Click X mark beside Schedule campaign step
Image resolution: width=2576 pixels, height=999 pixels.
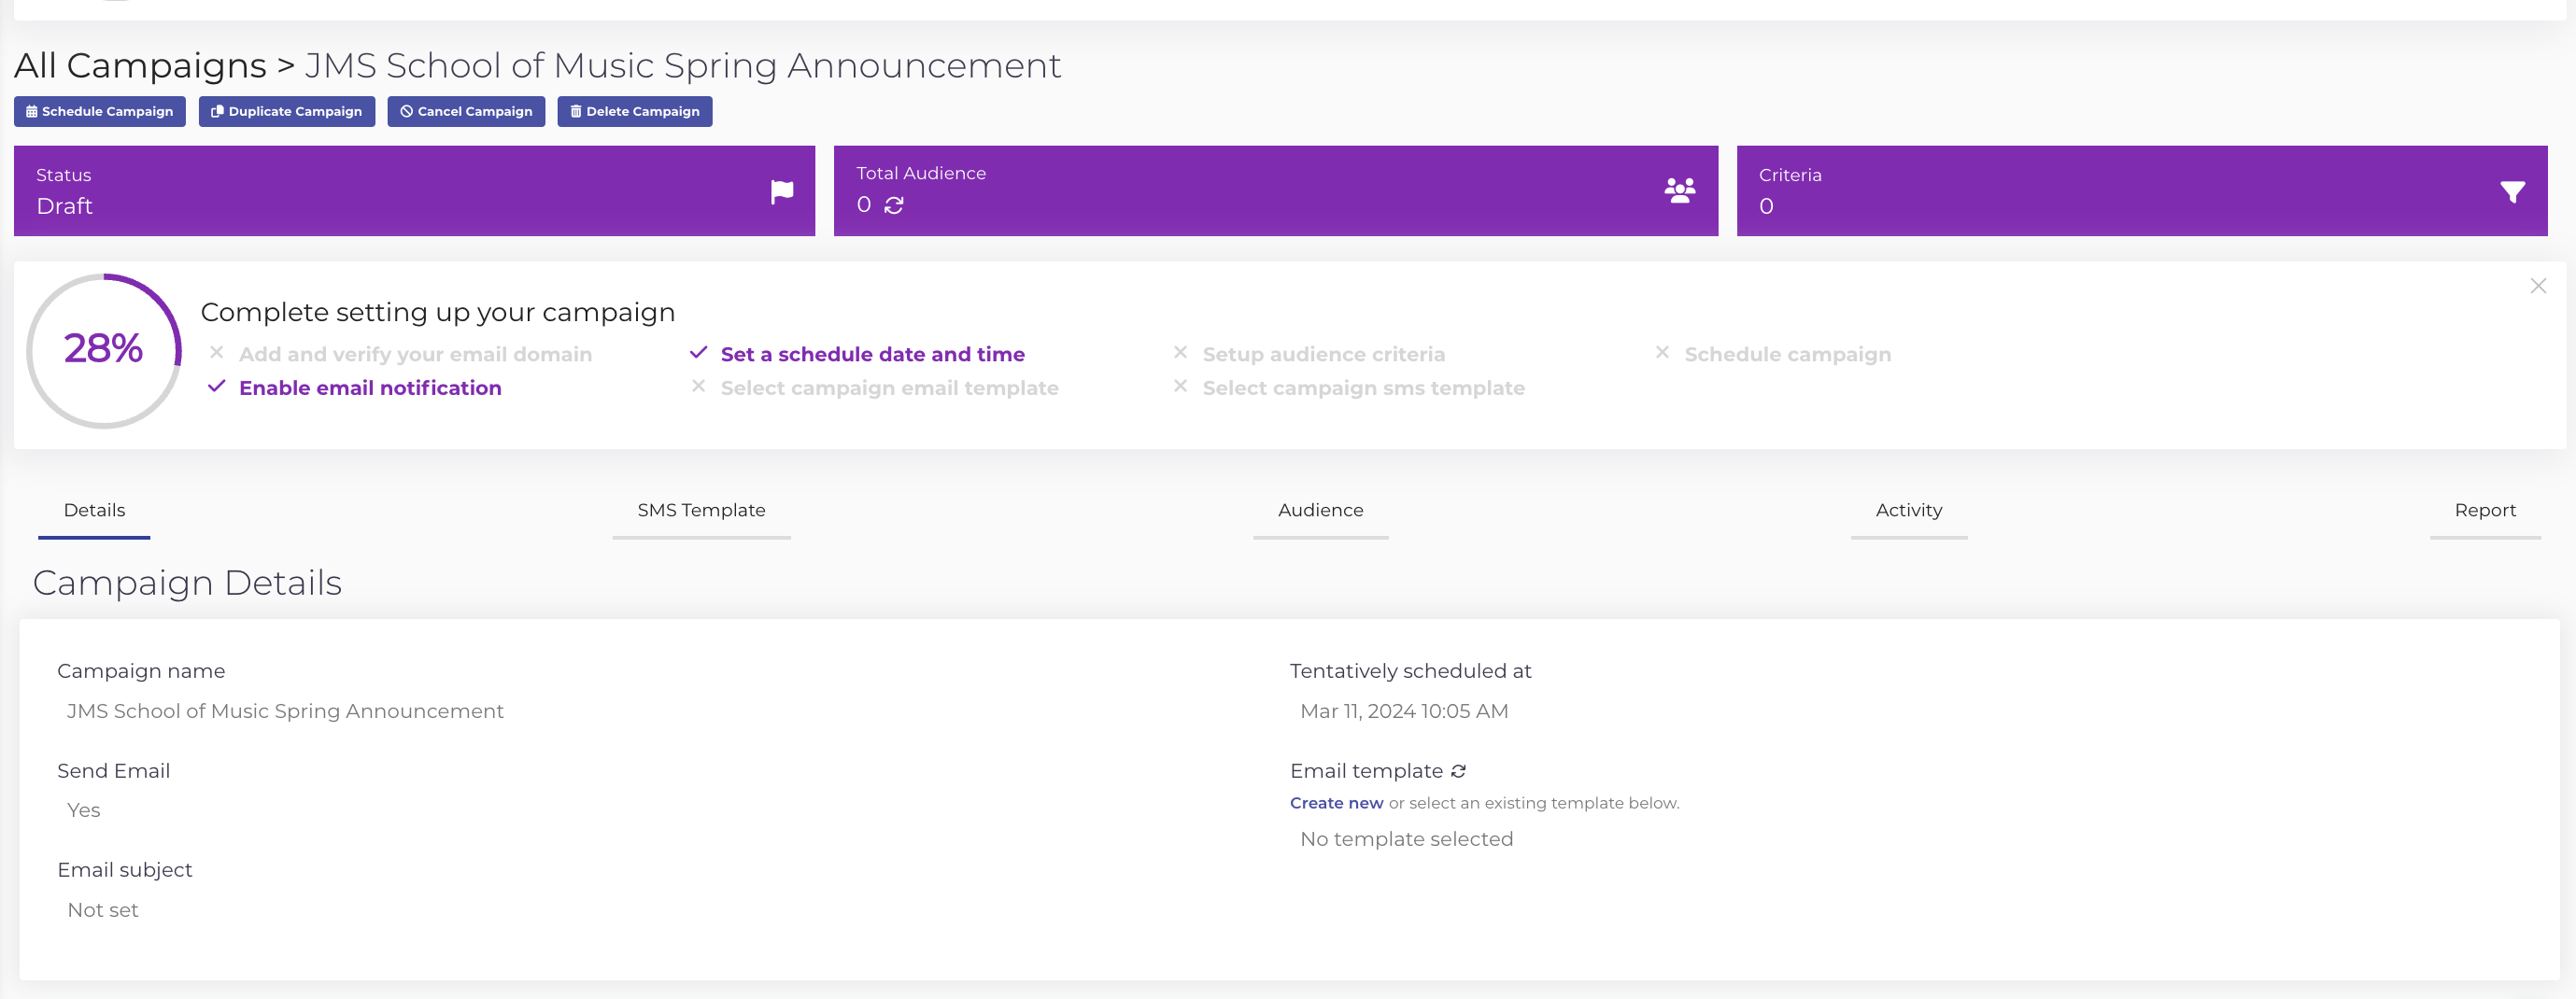point(1662,352)
